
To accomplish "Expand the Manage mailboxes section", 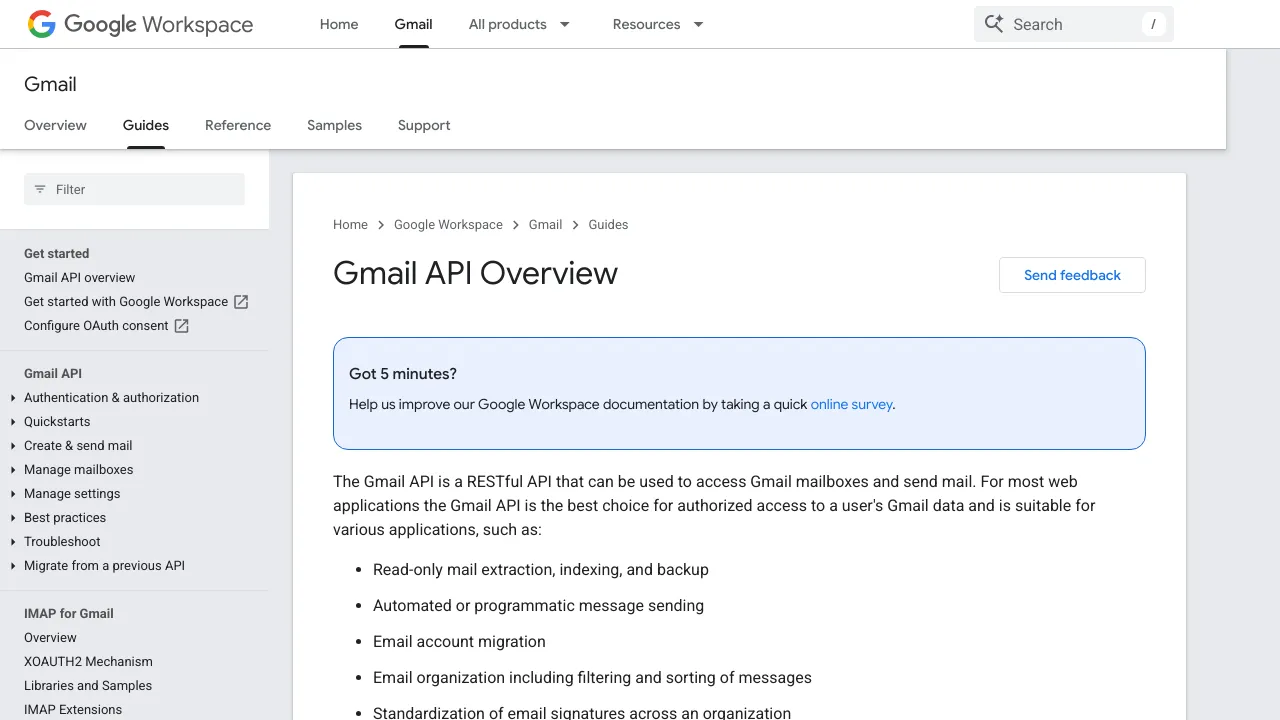I will tap(13, 470).
